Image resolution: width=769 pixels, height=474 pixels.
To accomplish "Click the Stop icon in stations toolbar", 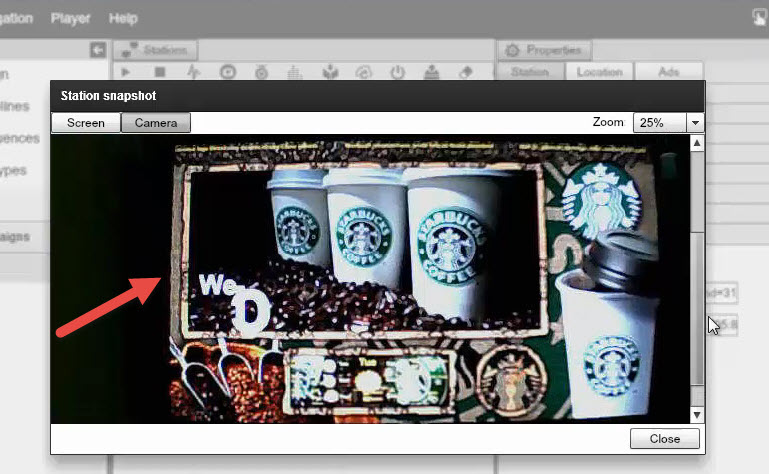I will [159, 72].
